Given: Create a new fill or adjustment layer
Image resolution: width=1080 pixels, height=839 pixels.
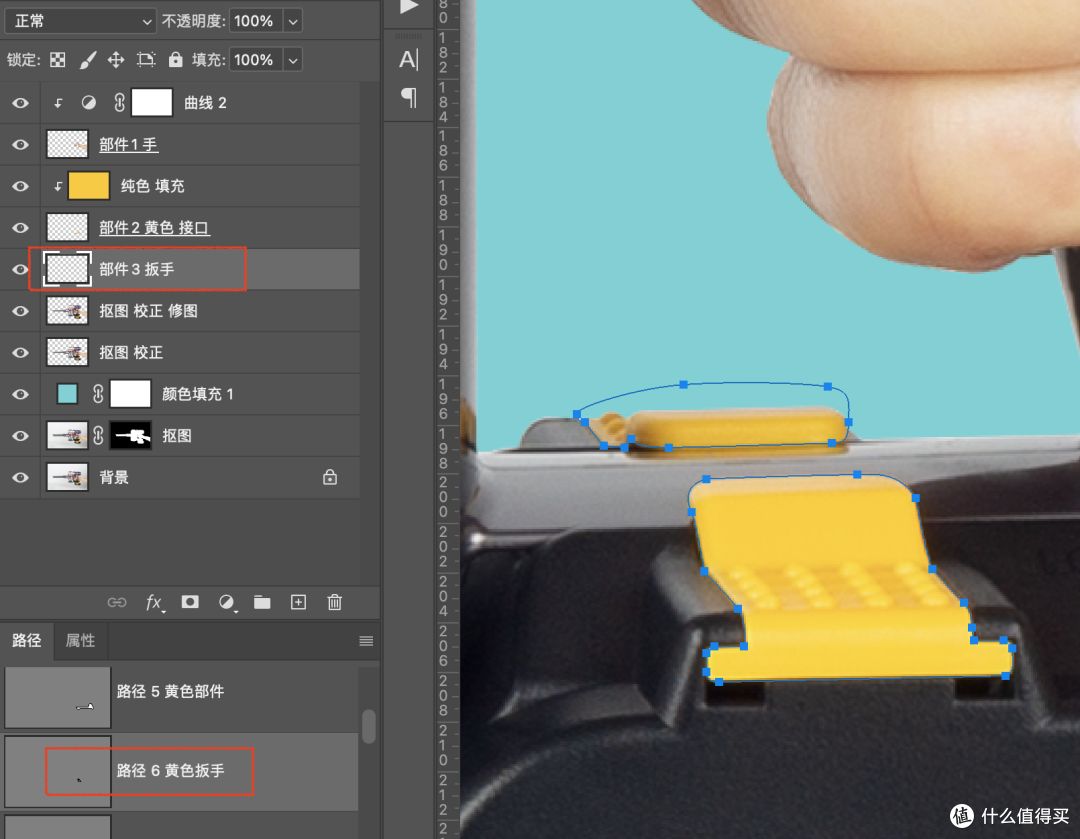Looking at the screenshot, I should click(x=226, y=603).
